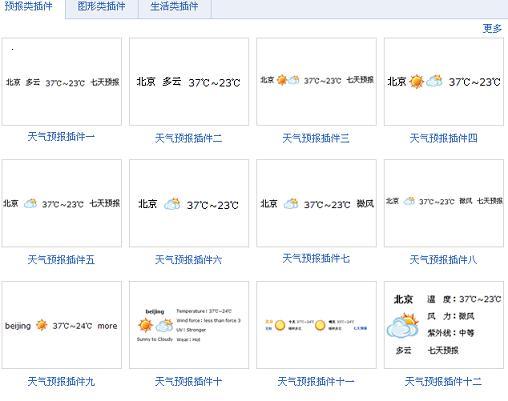The width and height of the screenshot is (508, 401).
Task: Click the sun icon in plugin ten preview
Action: (x=146, y=325)
